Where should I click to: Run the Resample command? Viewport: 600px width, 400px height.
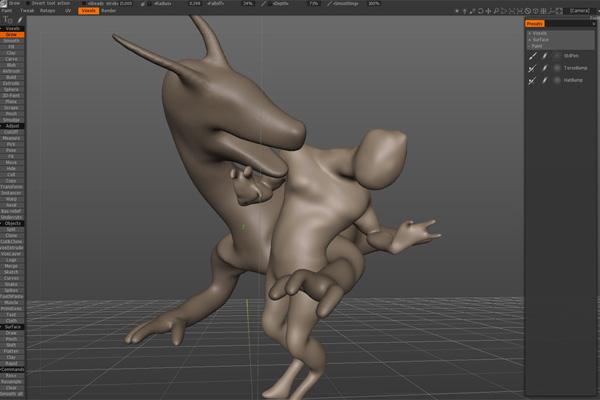click(11, 382)
